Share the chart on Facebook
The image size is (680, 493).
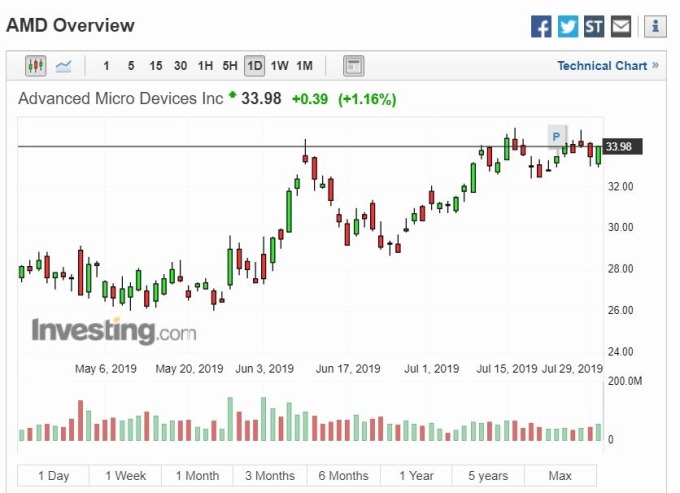541,27
